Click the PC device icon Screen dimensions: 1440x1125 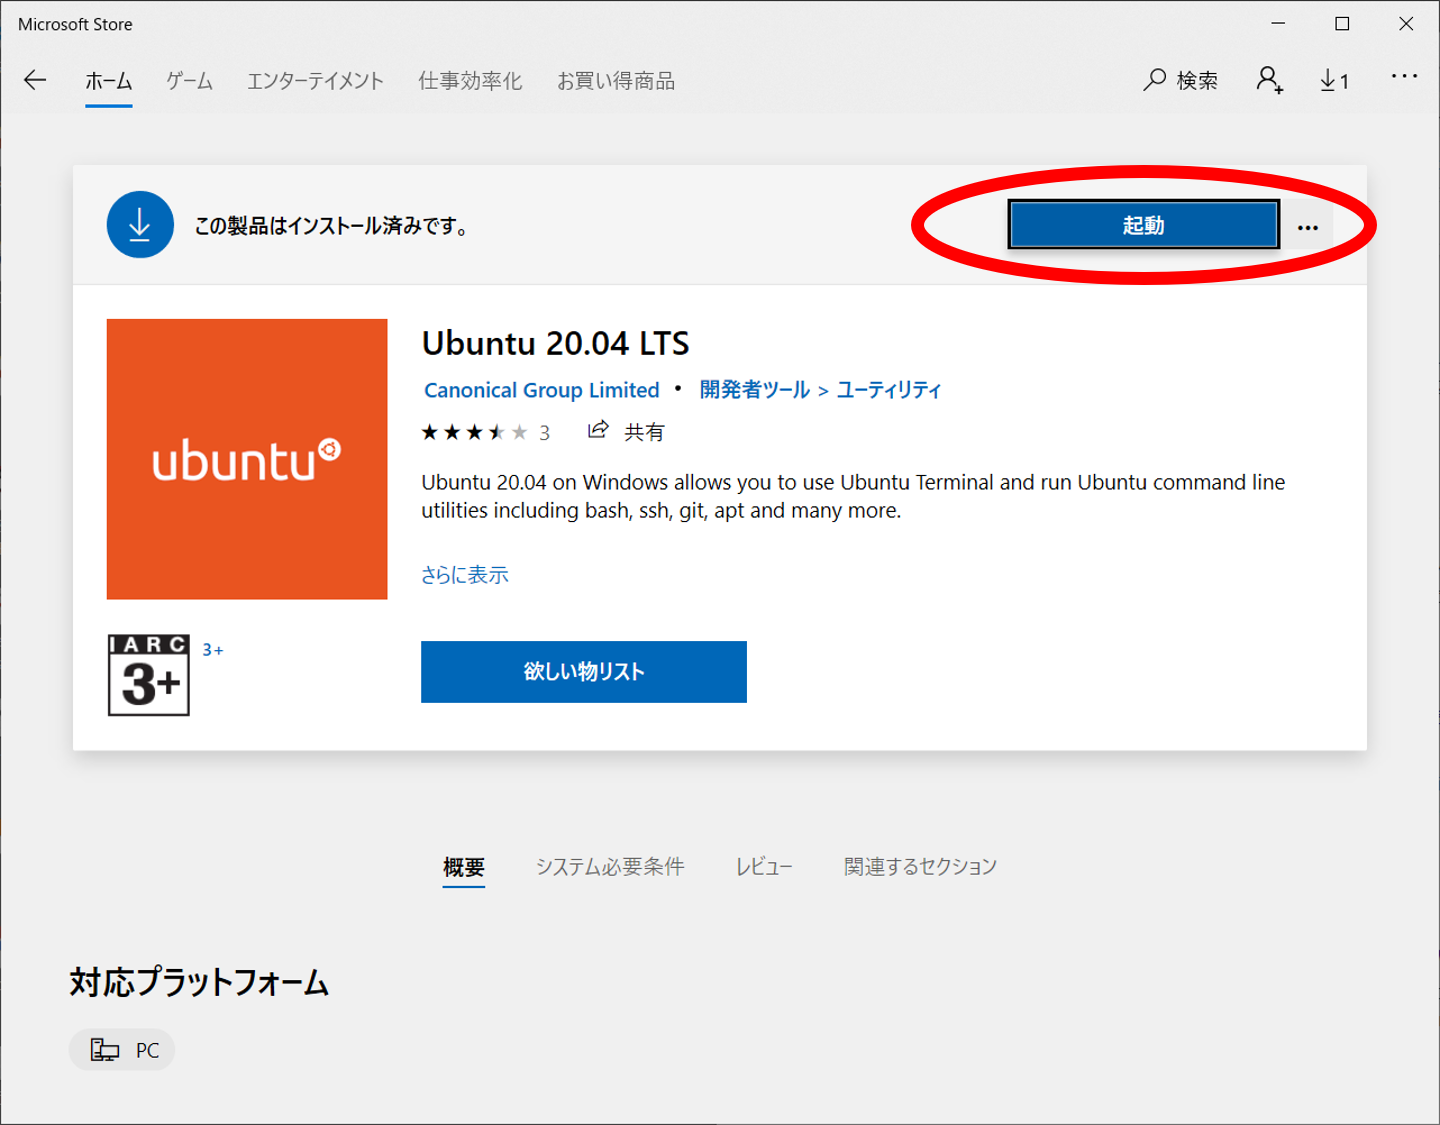pos(104,1050)
